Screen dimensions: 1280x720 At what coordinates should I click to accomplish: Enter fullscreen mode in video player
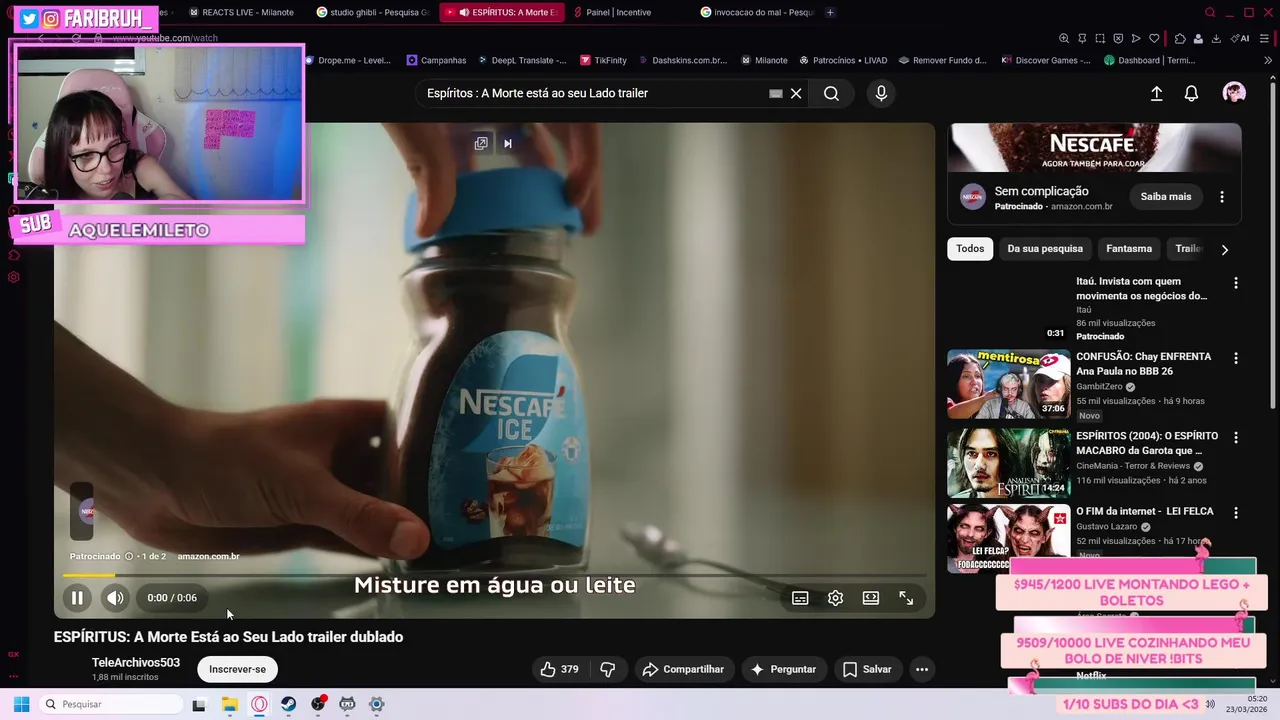pyautogui.click(x=906, y=598)
